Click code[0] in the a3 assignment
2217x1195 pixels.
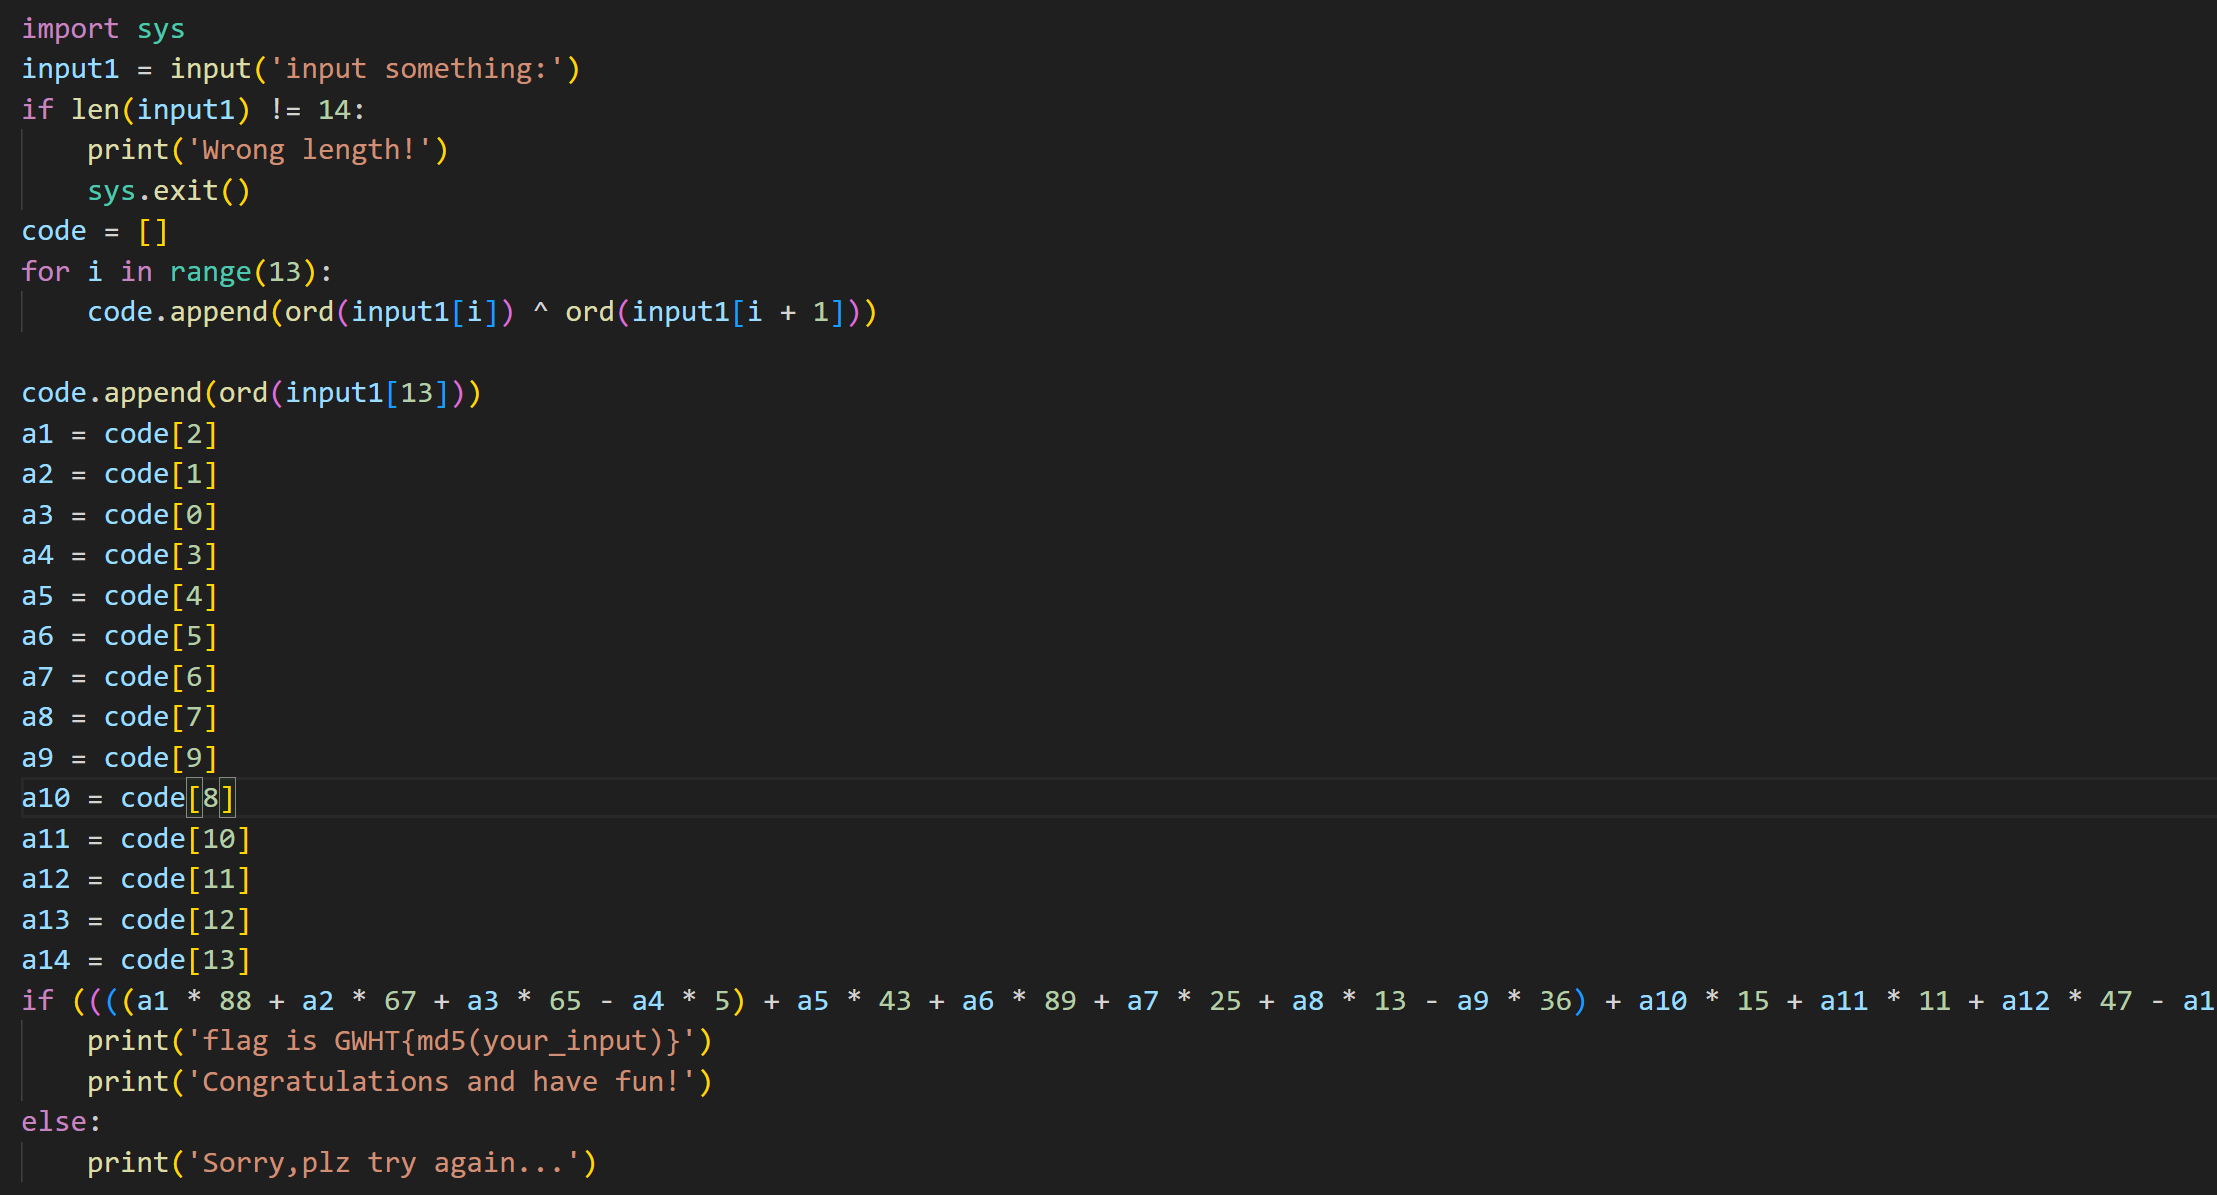point(160,515)
